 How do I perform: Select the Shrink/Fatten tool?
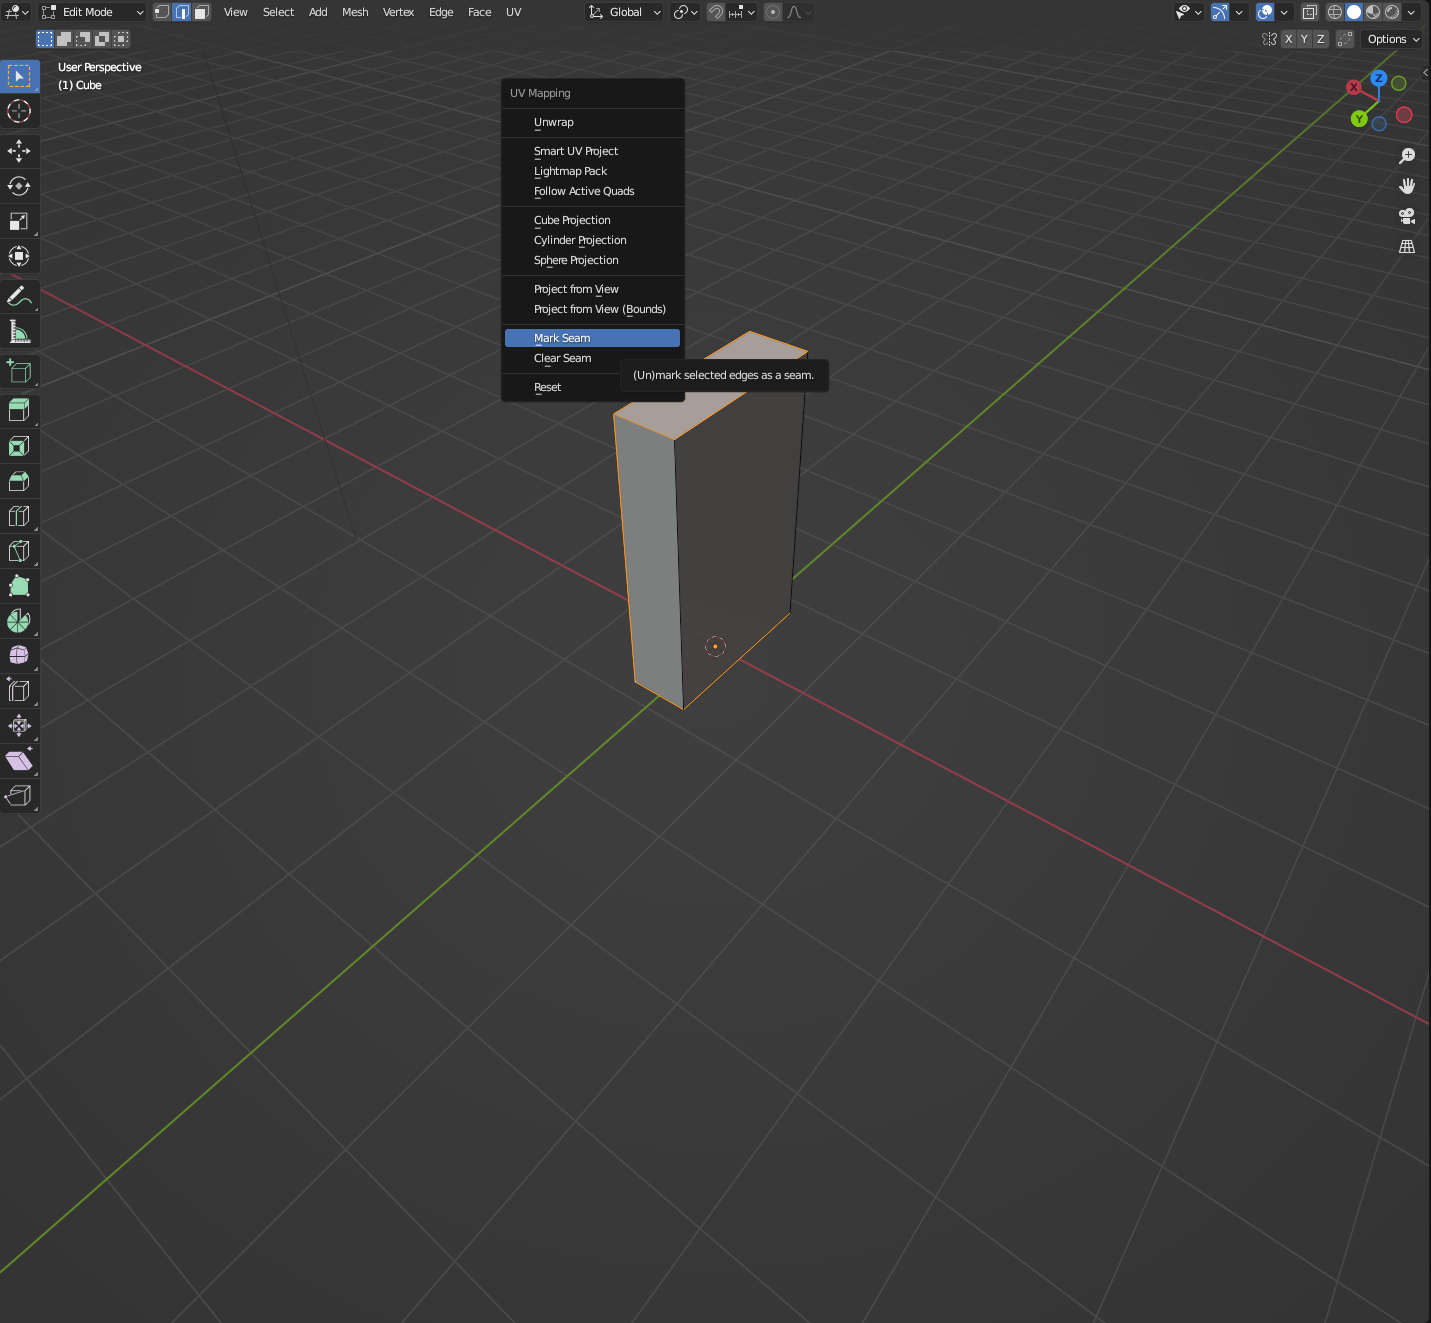pos(19,725)
